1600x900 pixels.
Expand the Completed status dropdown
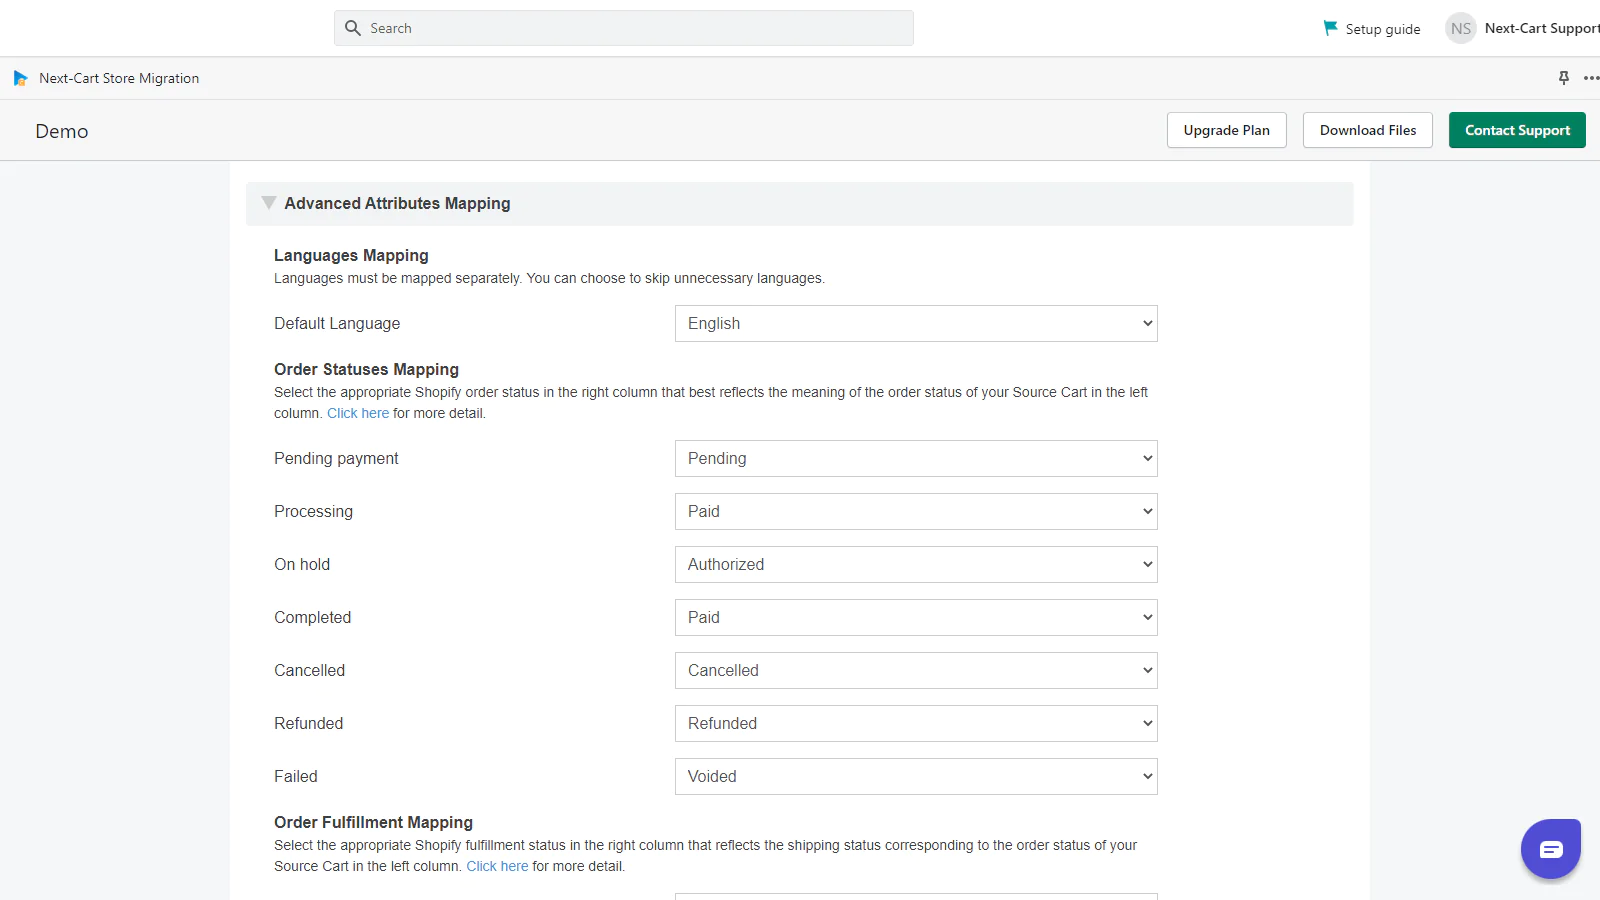[915, 618]
